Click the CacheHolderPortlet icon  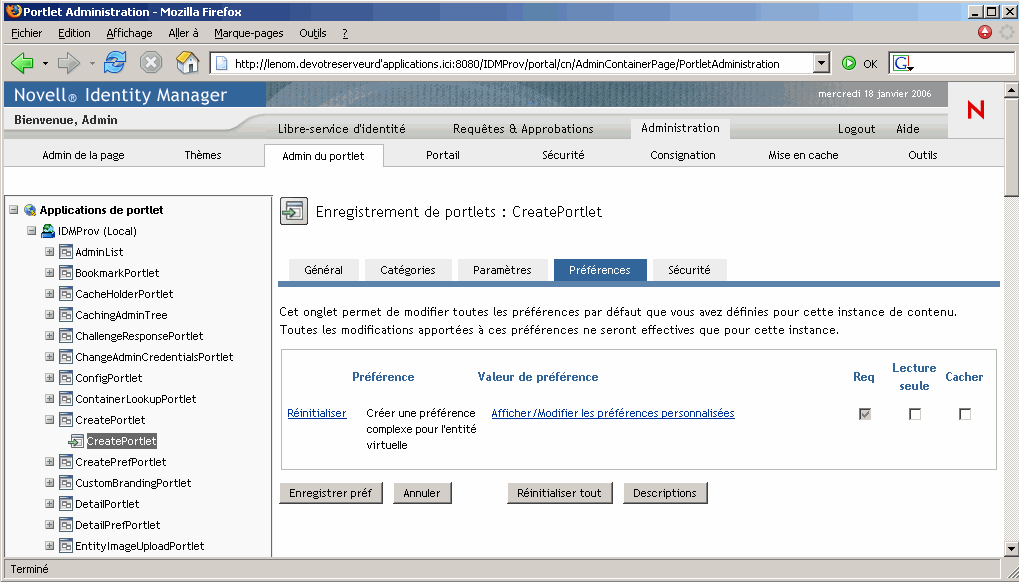(x=66, y=294)
